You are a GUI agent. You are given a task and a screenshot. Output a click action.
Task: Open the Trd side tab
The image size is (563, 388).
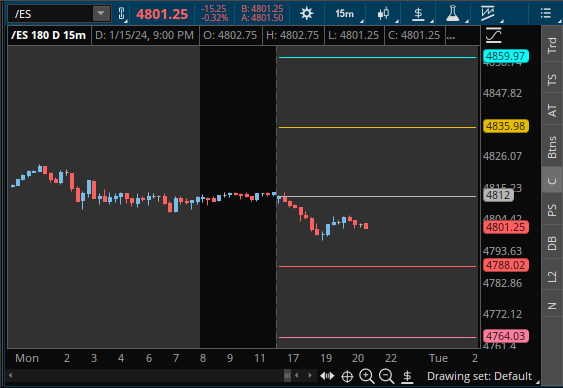552,46
